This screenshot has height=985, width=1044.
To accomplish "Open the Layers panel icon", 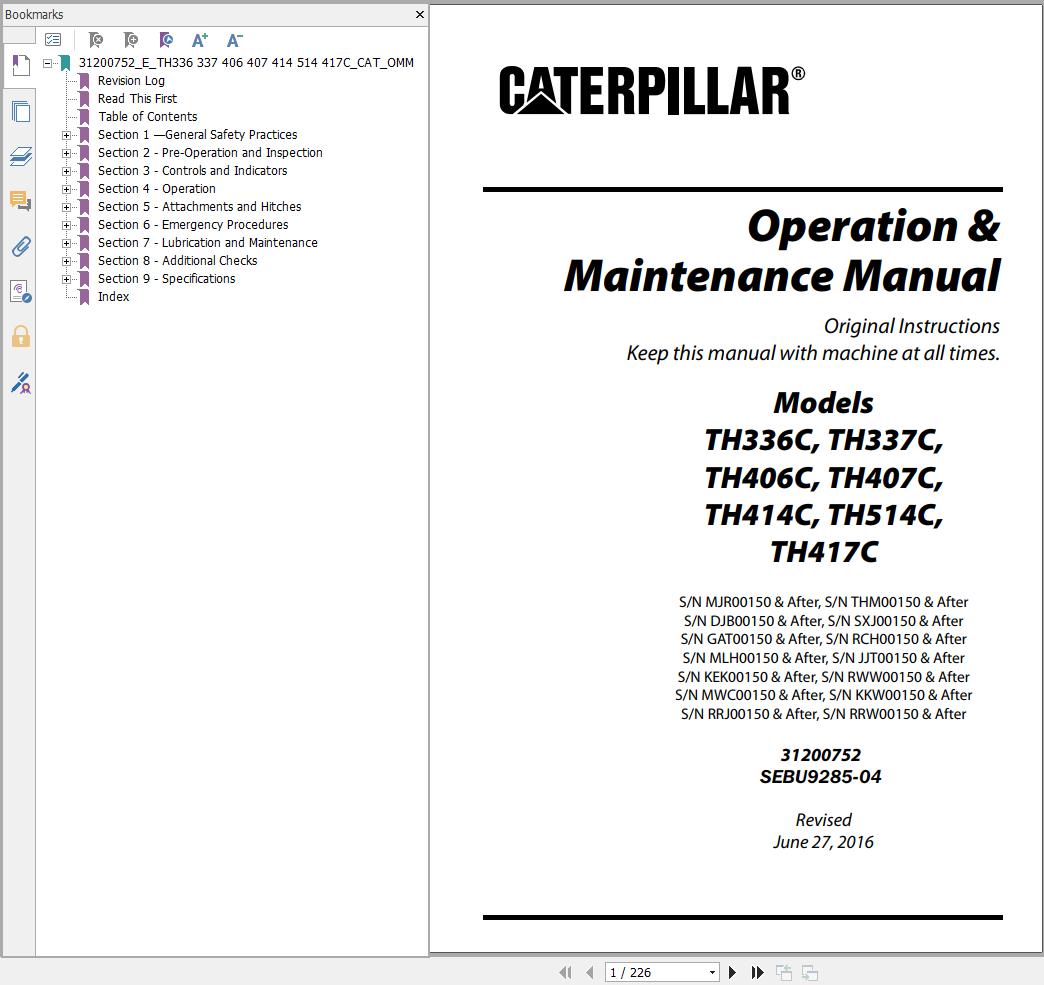I will (21, 157).
